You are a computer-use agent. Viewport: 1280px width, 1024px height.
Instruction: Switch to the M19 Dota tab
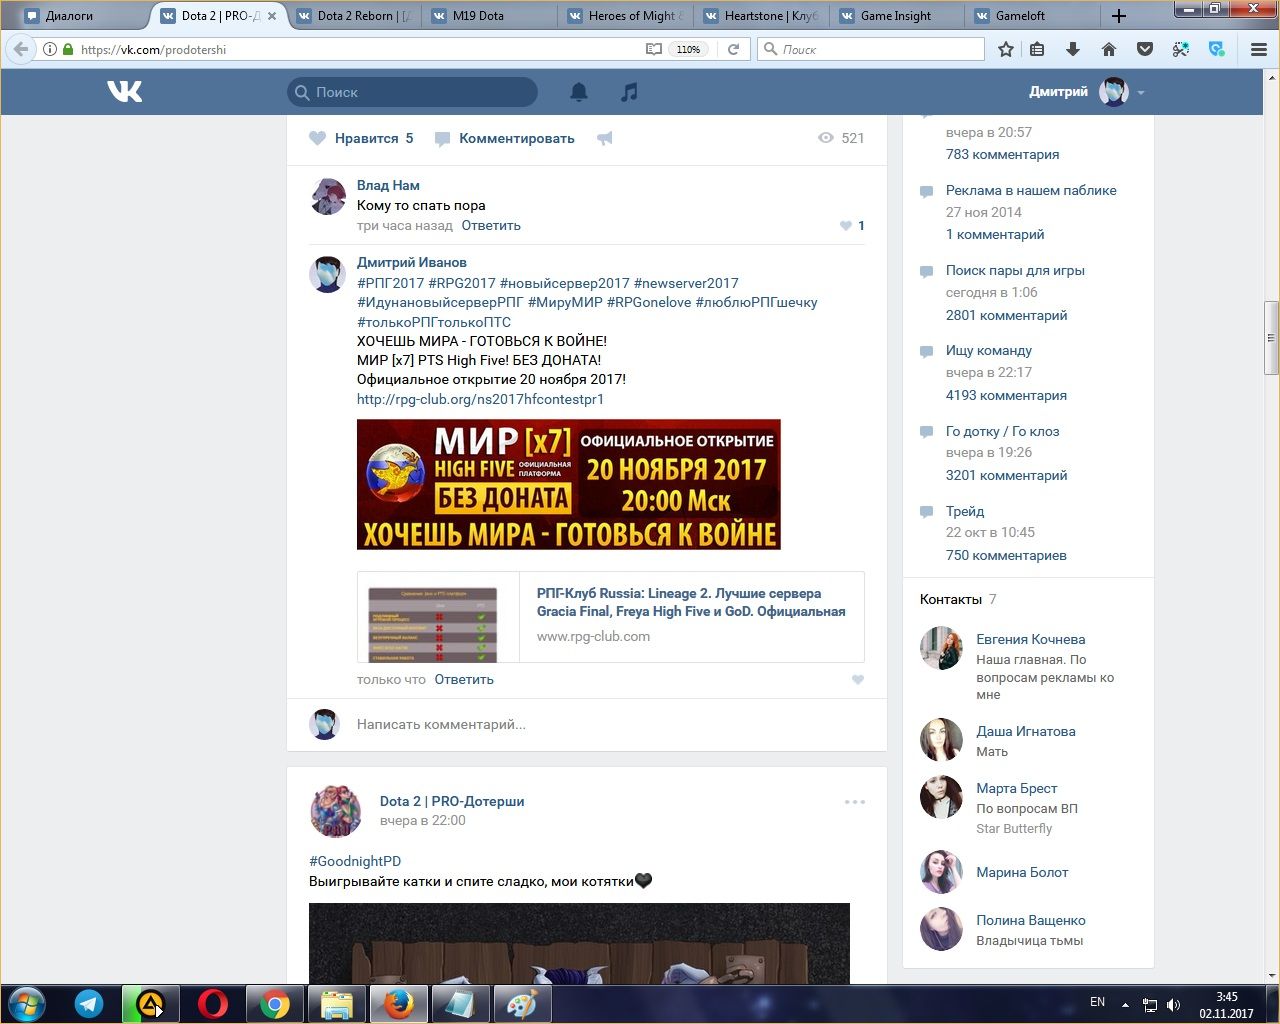(478, 16)
